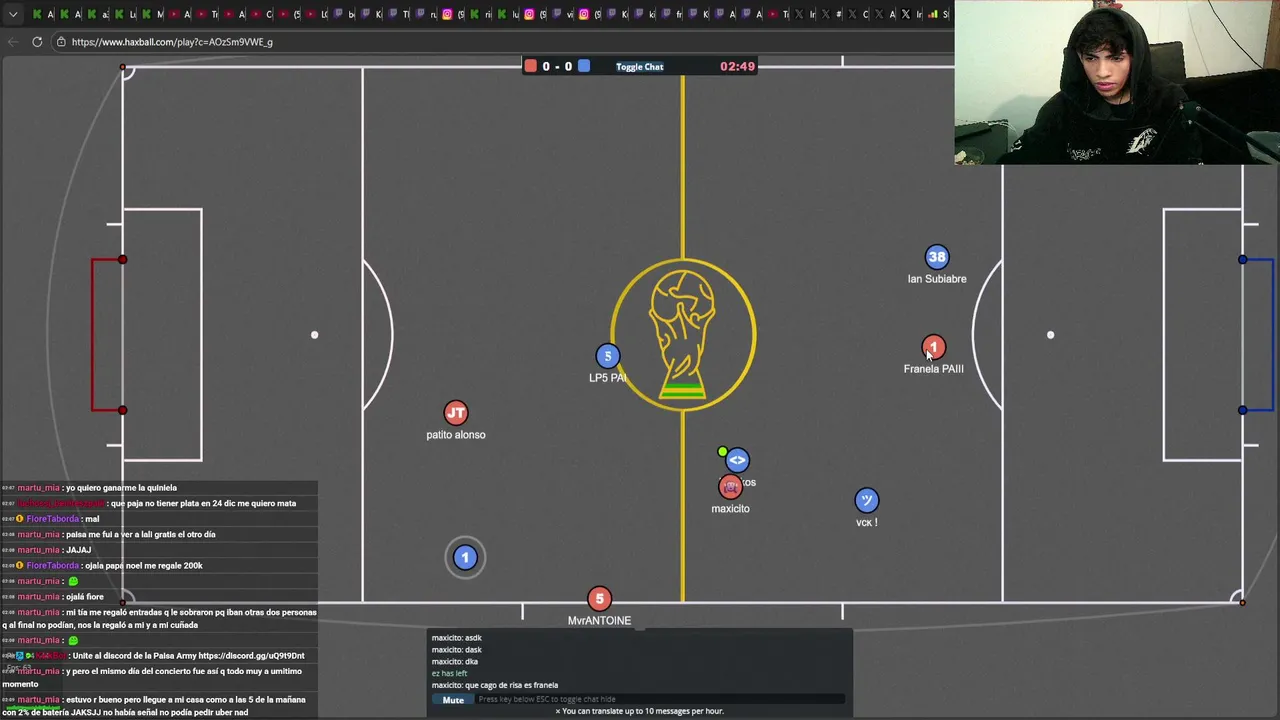Click 'maxicito: que cago de risa es franela'

[495, 685]
